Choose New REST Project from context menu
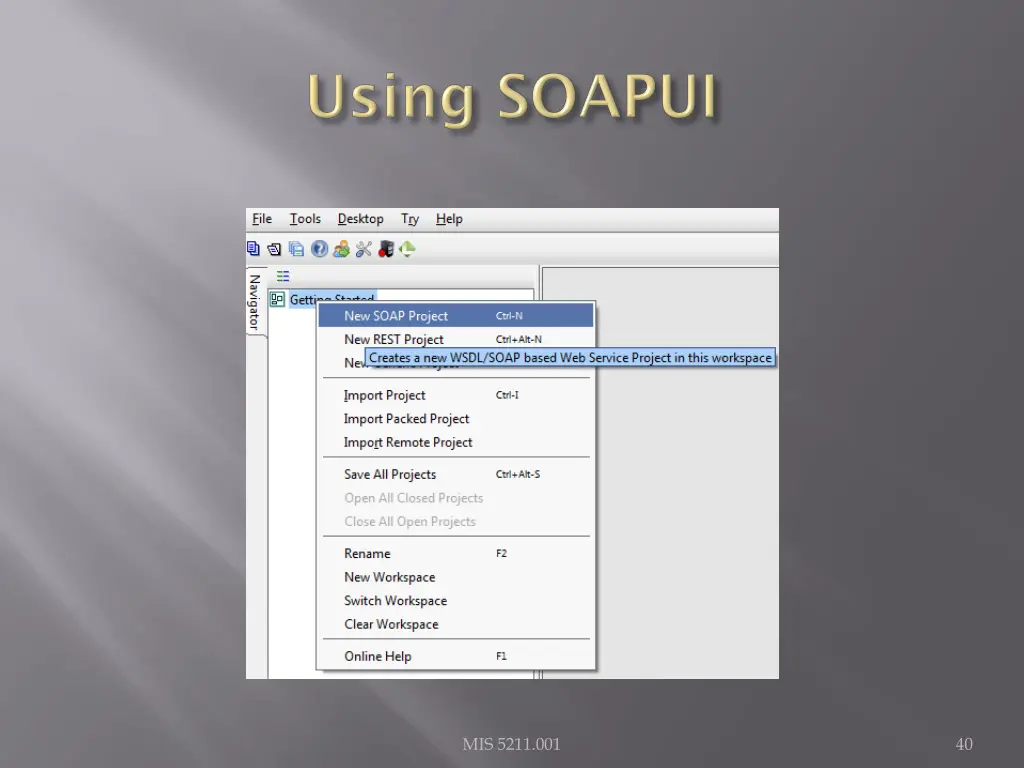Viewport: 1024px width, 768px height. point(456,339)
